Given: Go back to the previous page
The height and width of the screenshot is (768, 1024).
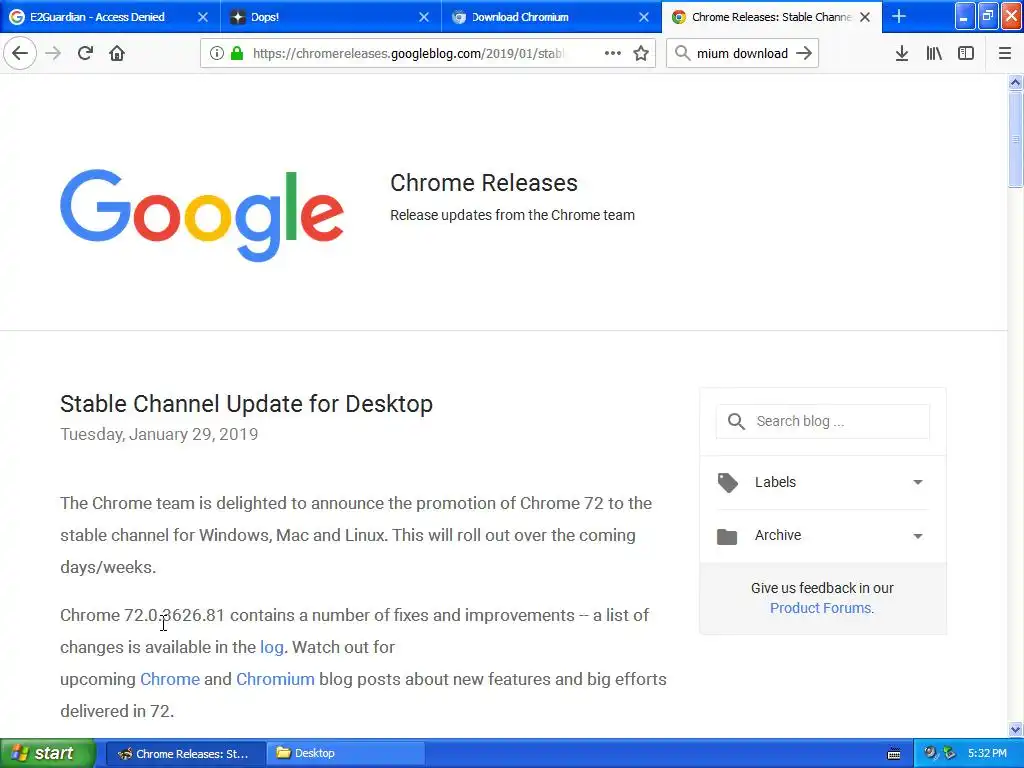Looking at the screenshot, I should (x=20, y=53).
